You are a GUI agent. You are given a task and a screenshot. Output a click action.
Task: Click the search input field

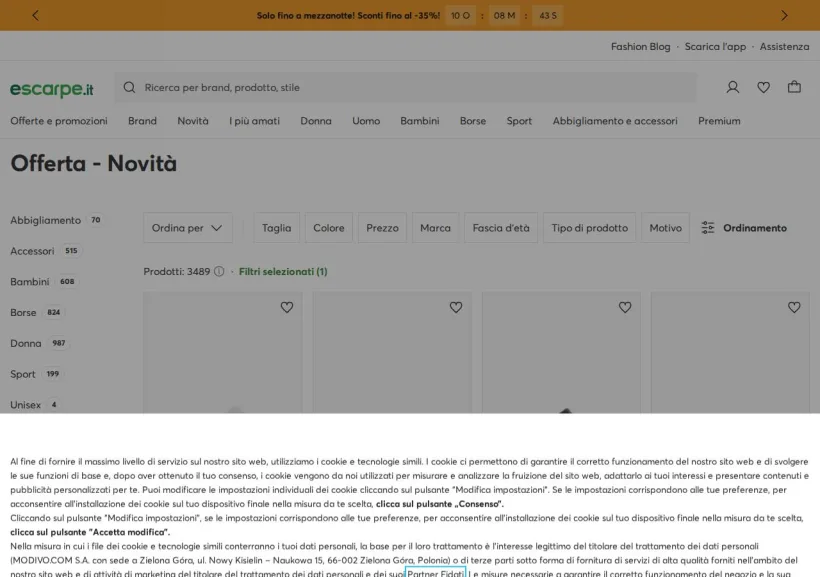[405, 87]
